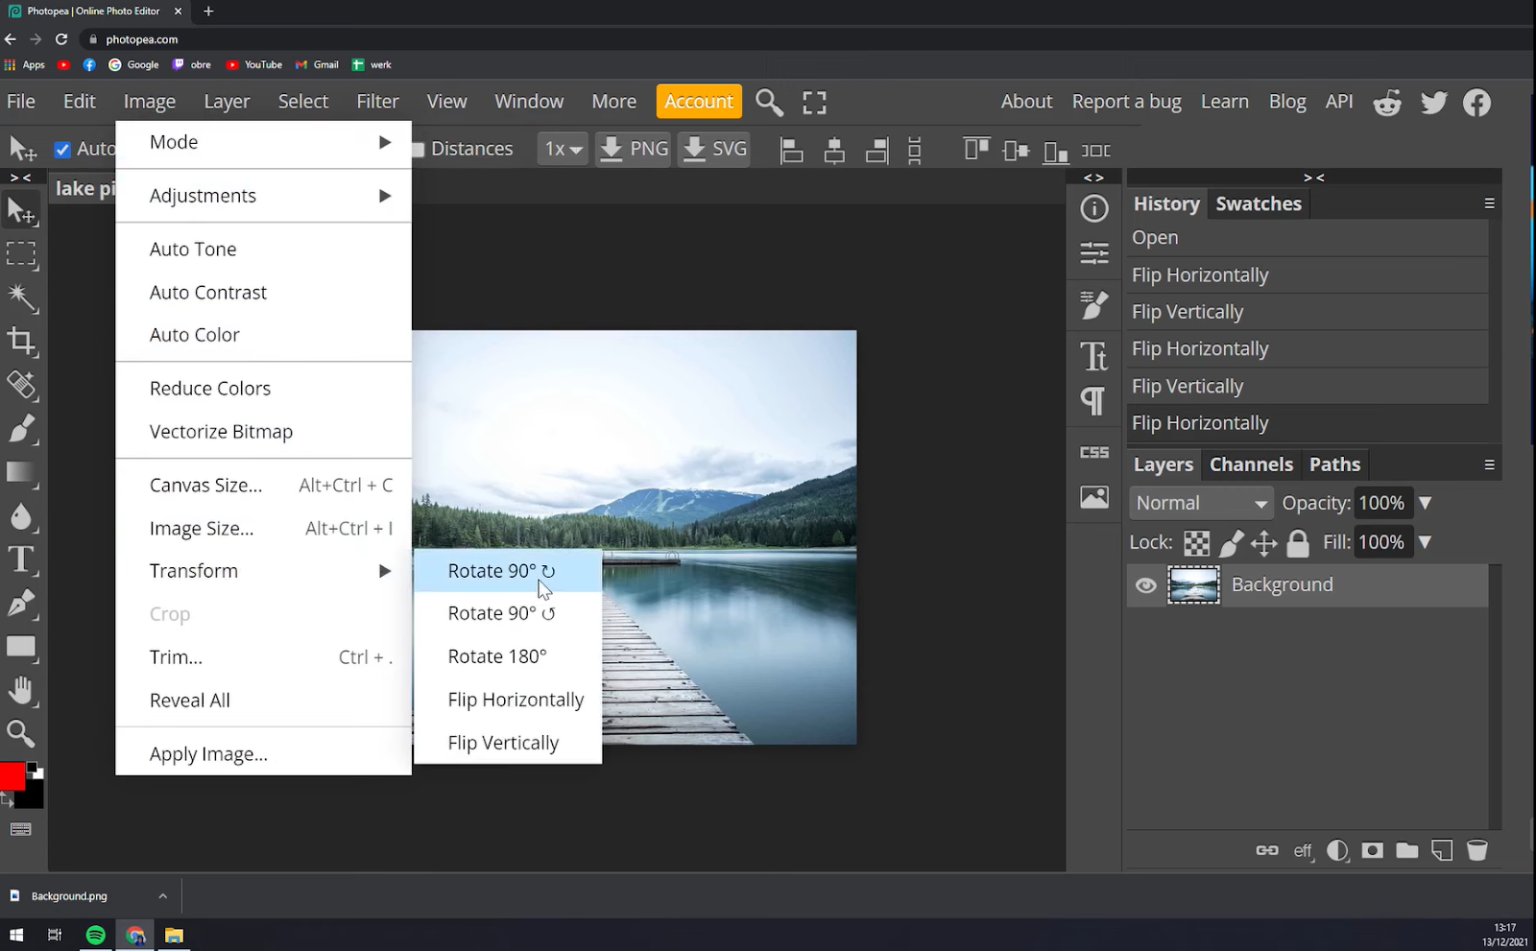Select the Crop tool

tap(22, 342)
